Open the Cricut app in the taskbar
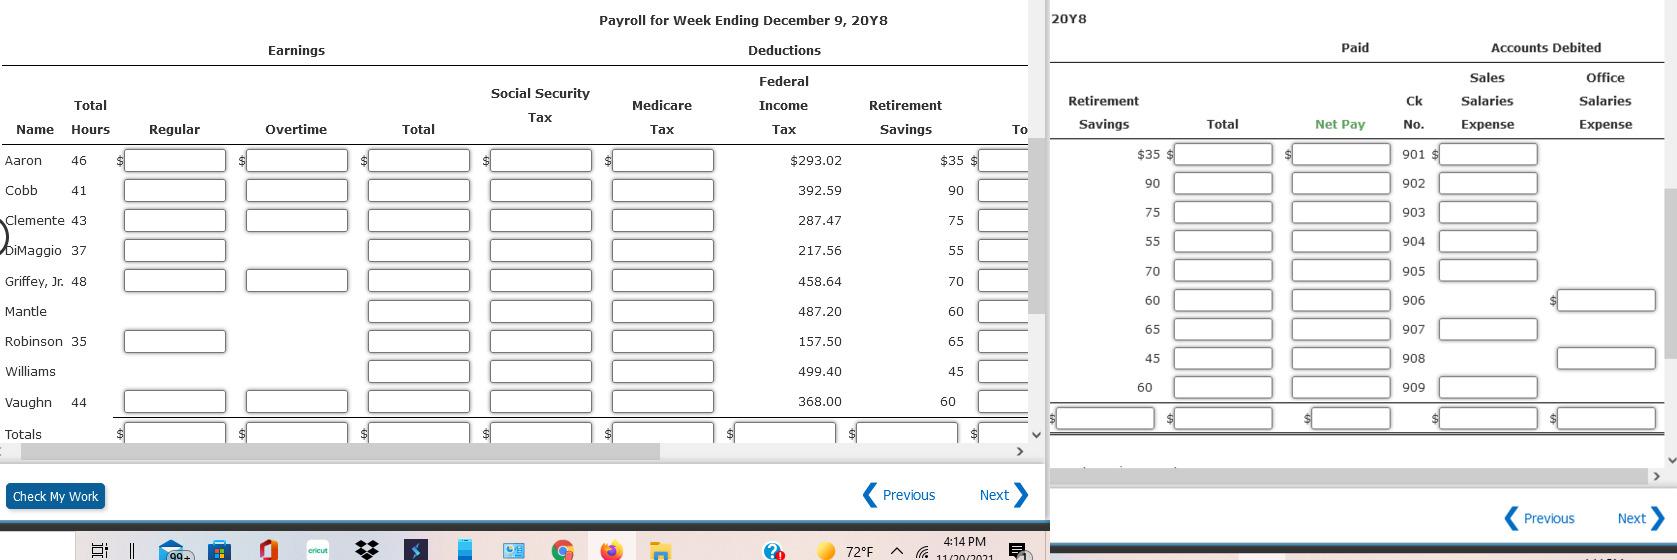Viewport: 1677px width, 560px height. (x=318, y=550)
